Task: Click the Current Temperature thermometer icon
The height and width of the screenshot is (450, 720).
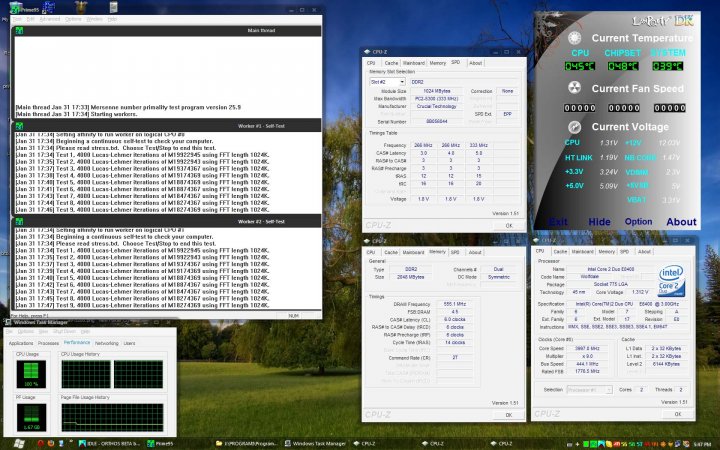Action: pos(575,38)
